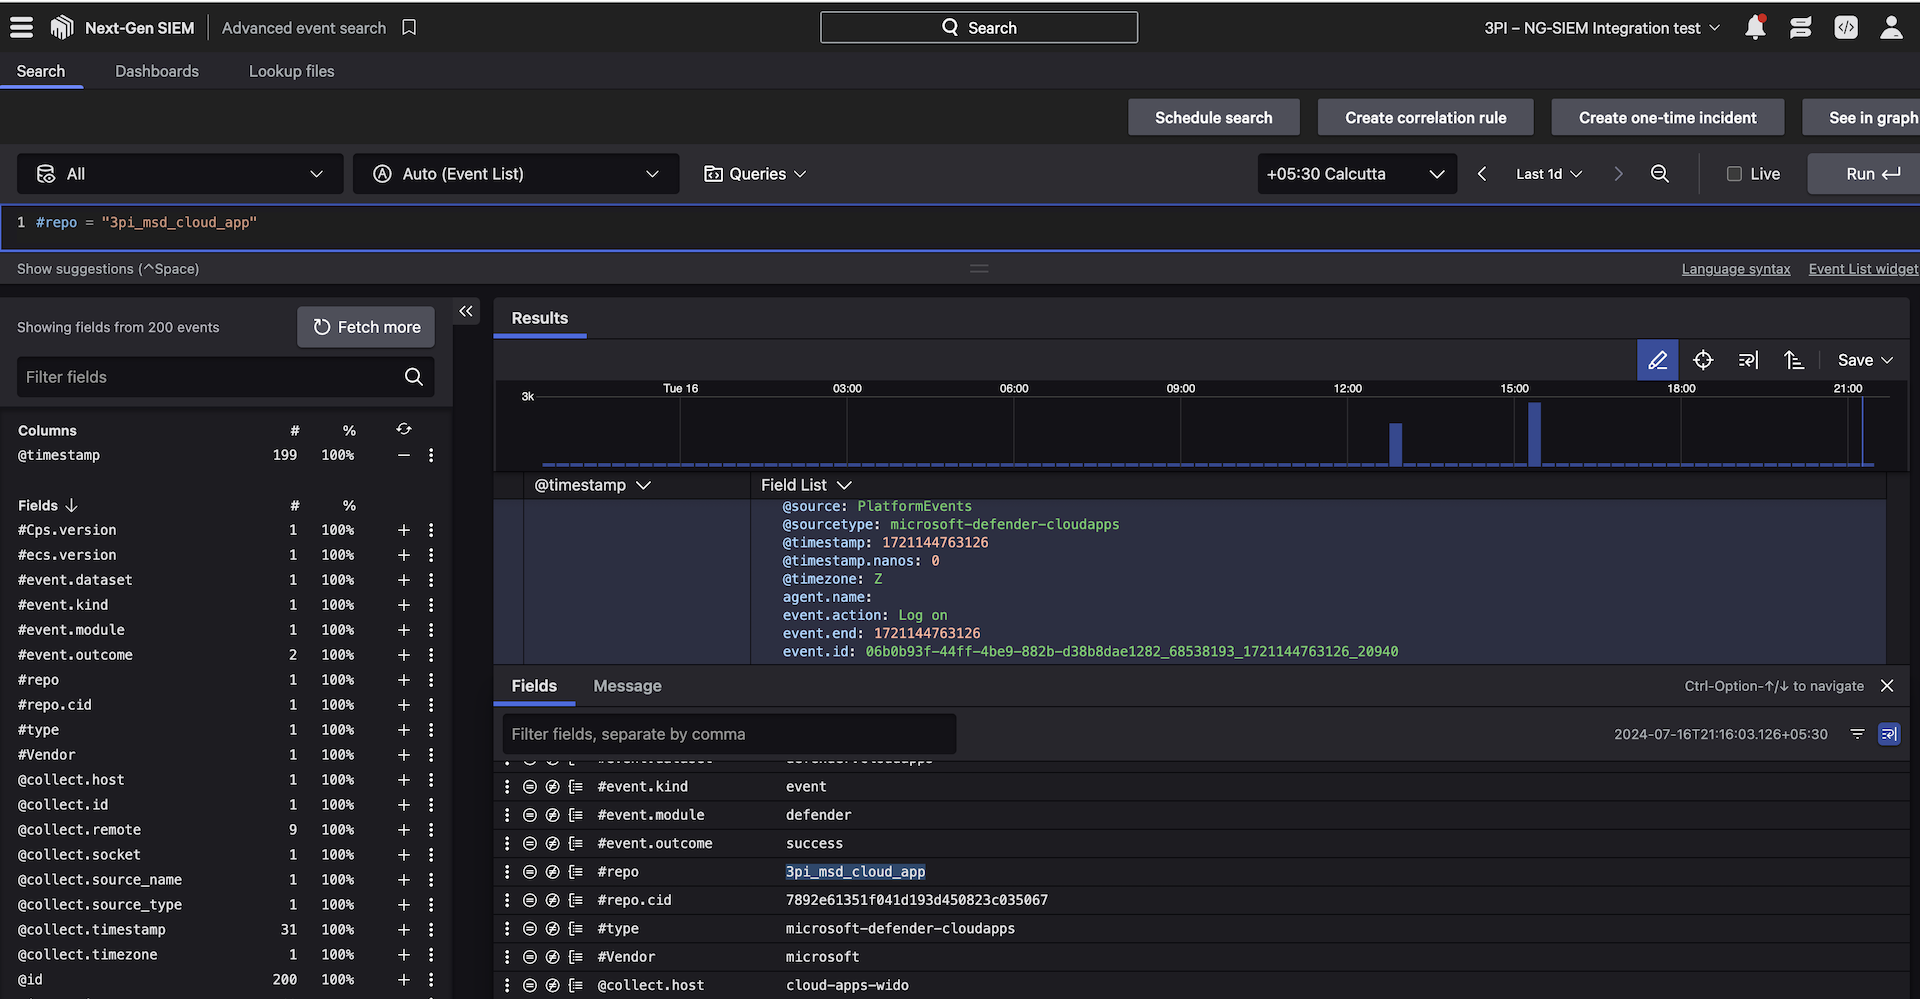Expand the Auto (Event List) dropdown
This screenshot has height=999, width=1920.
pos(517,174)
